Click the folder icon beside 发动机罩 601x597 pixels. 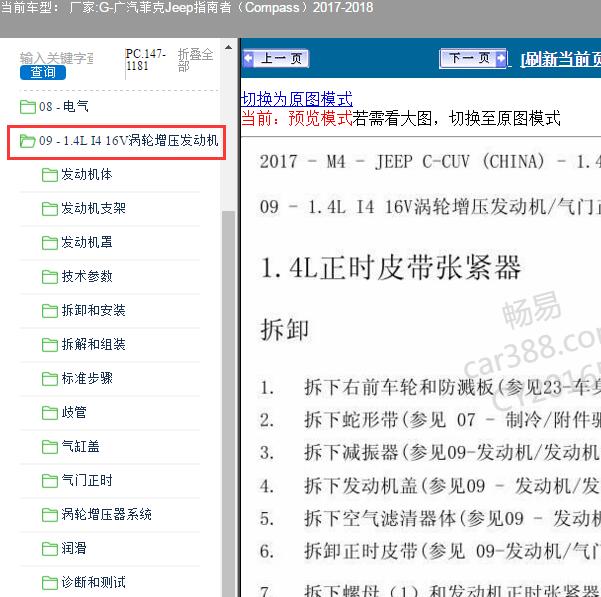[50, 243]
